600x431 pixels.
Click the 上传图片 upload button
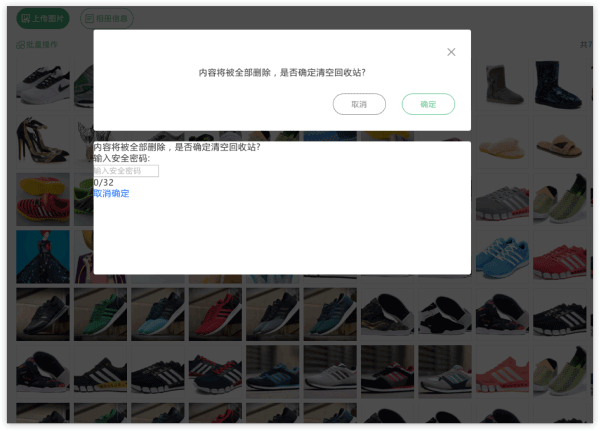pyautogui.click(x=43, y=18)
